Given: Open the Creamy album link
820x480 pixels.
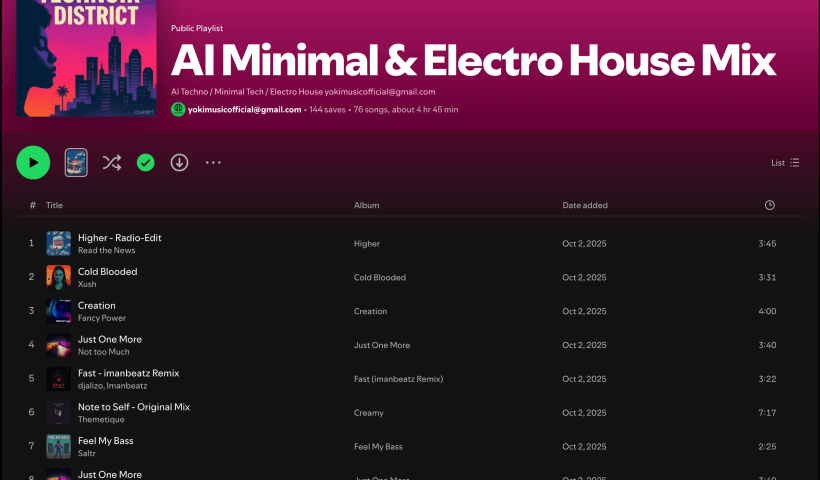Looking at the screenshot, I should (368, 413).
